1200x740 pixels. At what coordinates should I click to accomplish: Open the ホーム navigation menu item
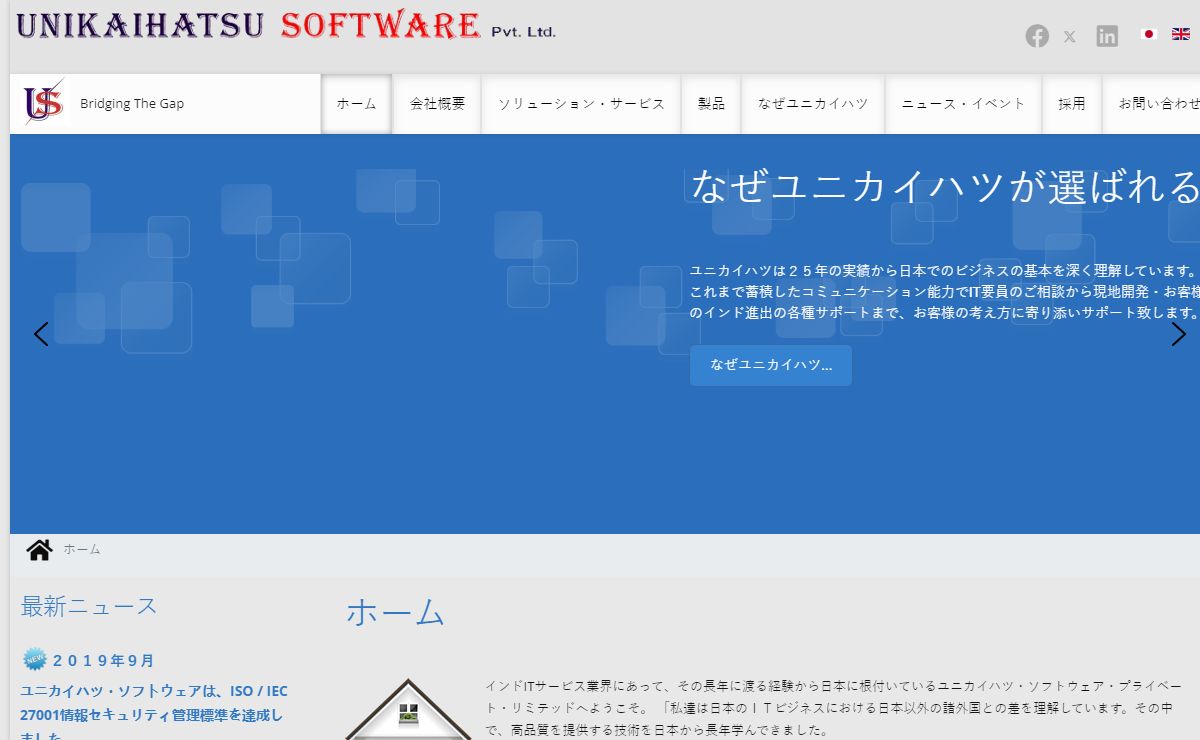(x=357, y=103)
